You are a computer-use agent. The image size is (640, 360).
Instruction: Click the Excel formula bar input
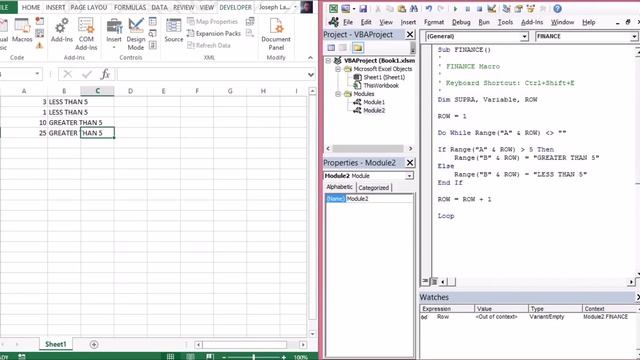tap(211, 74)
